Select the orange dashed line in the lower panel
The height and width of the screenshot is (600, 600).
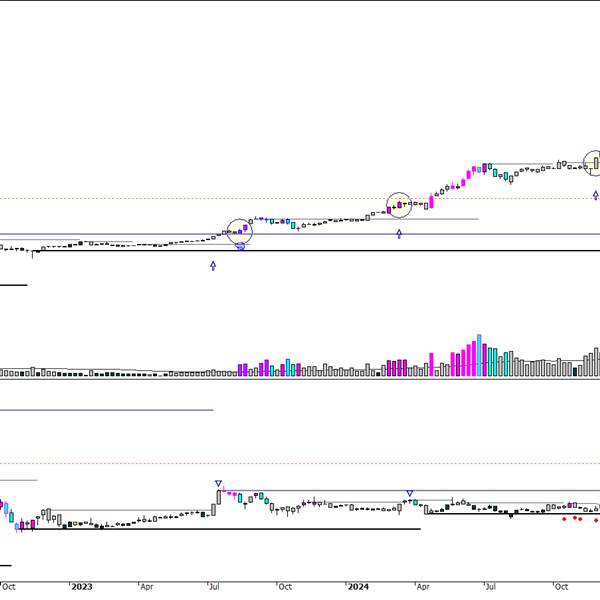click(300, 463)
